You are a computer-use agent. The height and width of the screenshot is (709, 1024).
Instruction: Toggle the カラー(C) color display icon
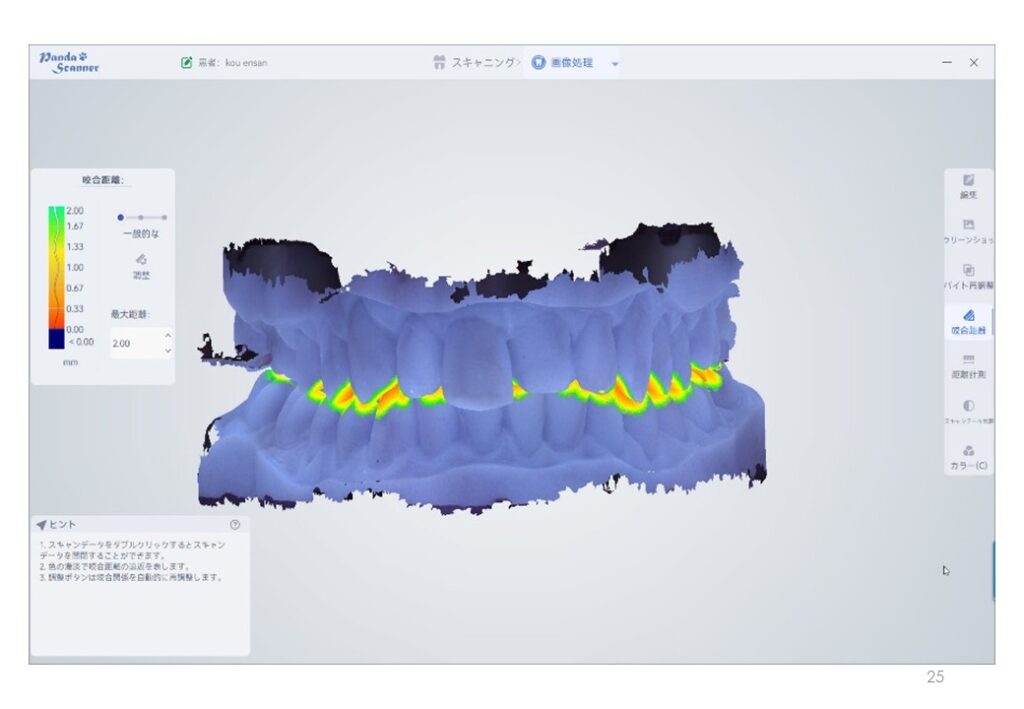coord(968,457)
